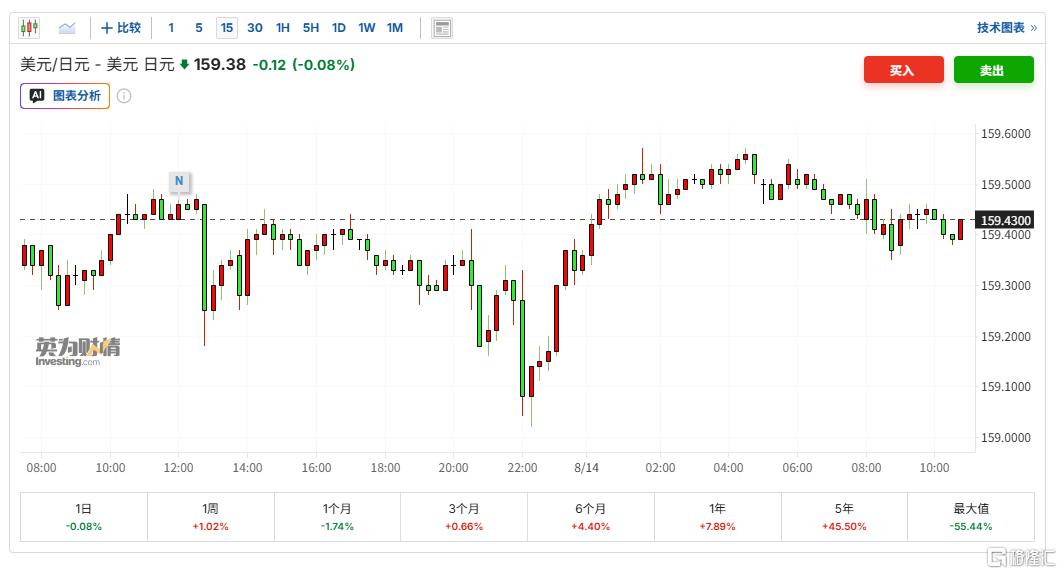Click the AI 图表分析 button
Screen dimensions: 1062x574
(x=65, y=96)
